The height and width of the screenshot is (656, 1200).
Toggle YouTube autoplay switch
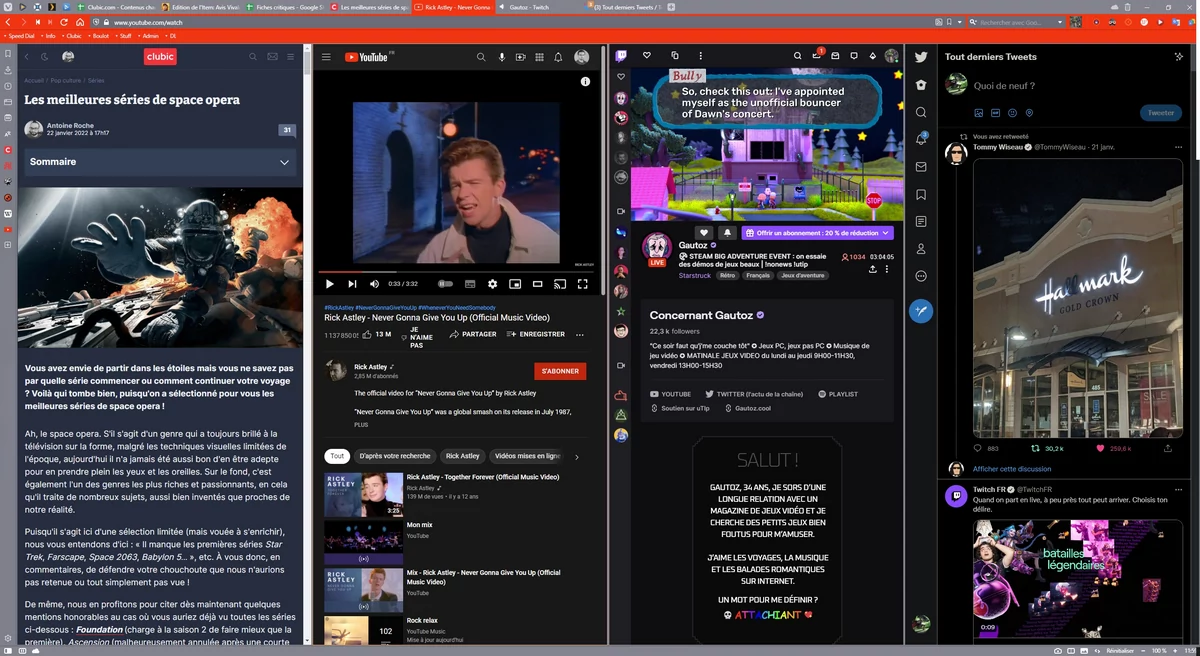click(445, 284)
